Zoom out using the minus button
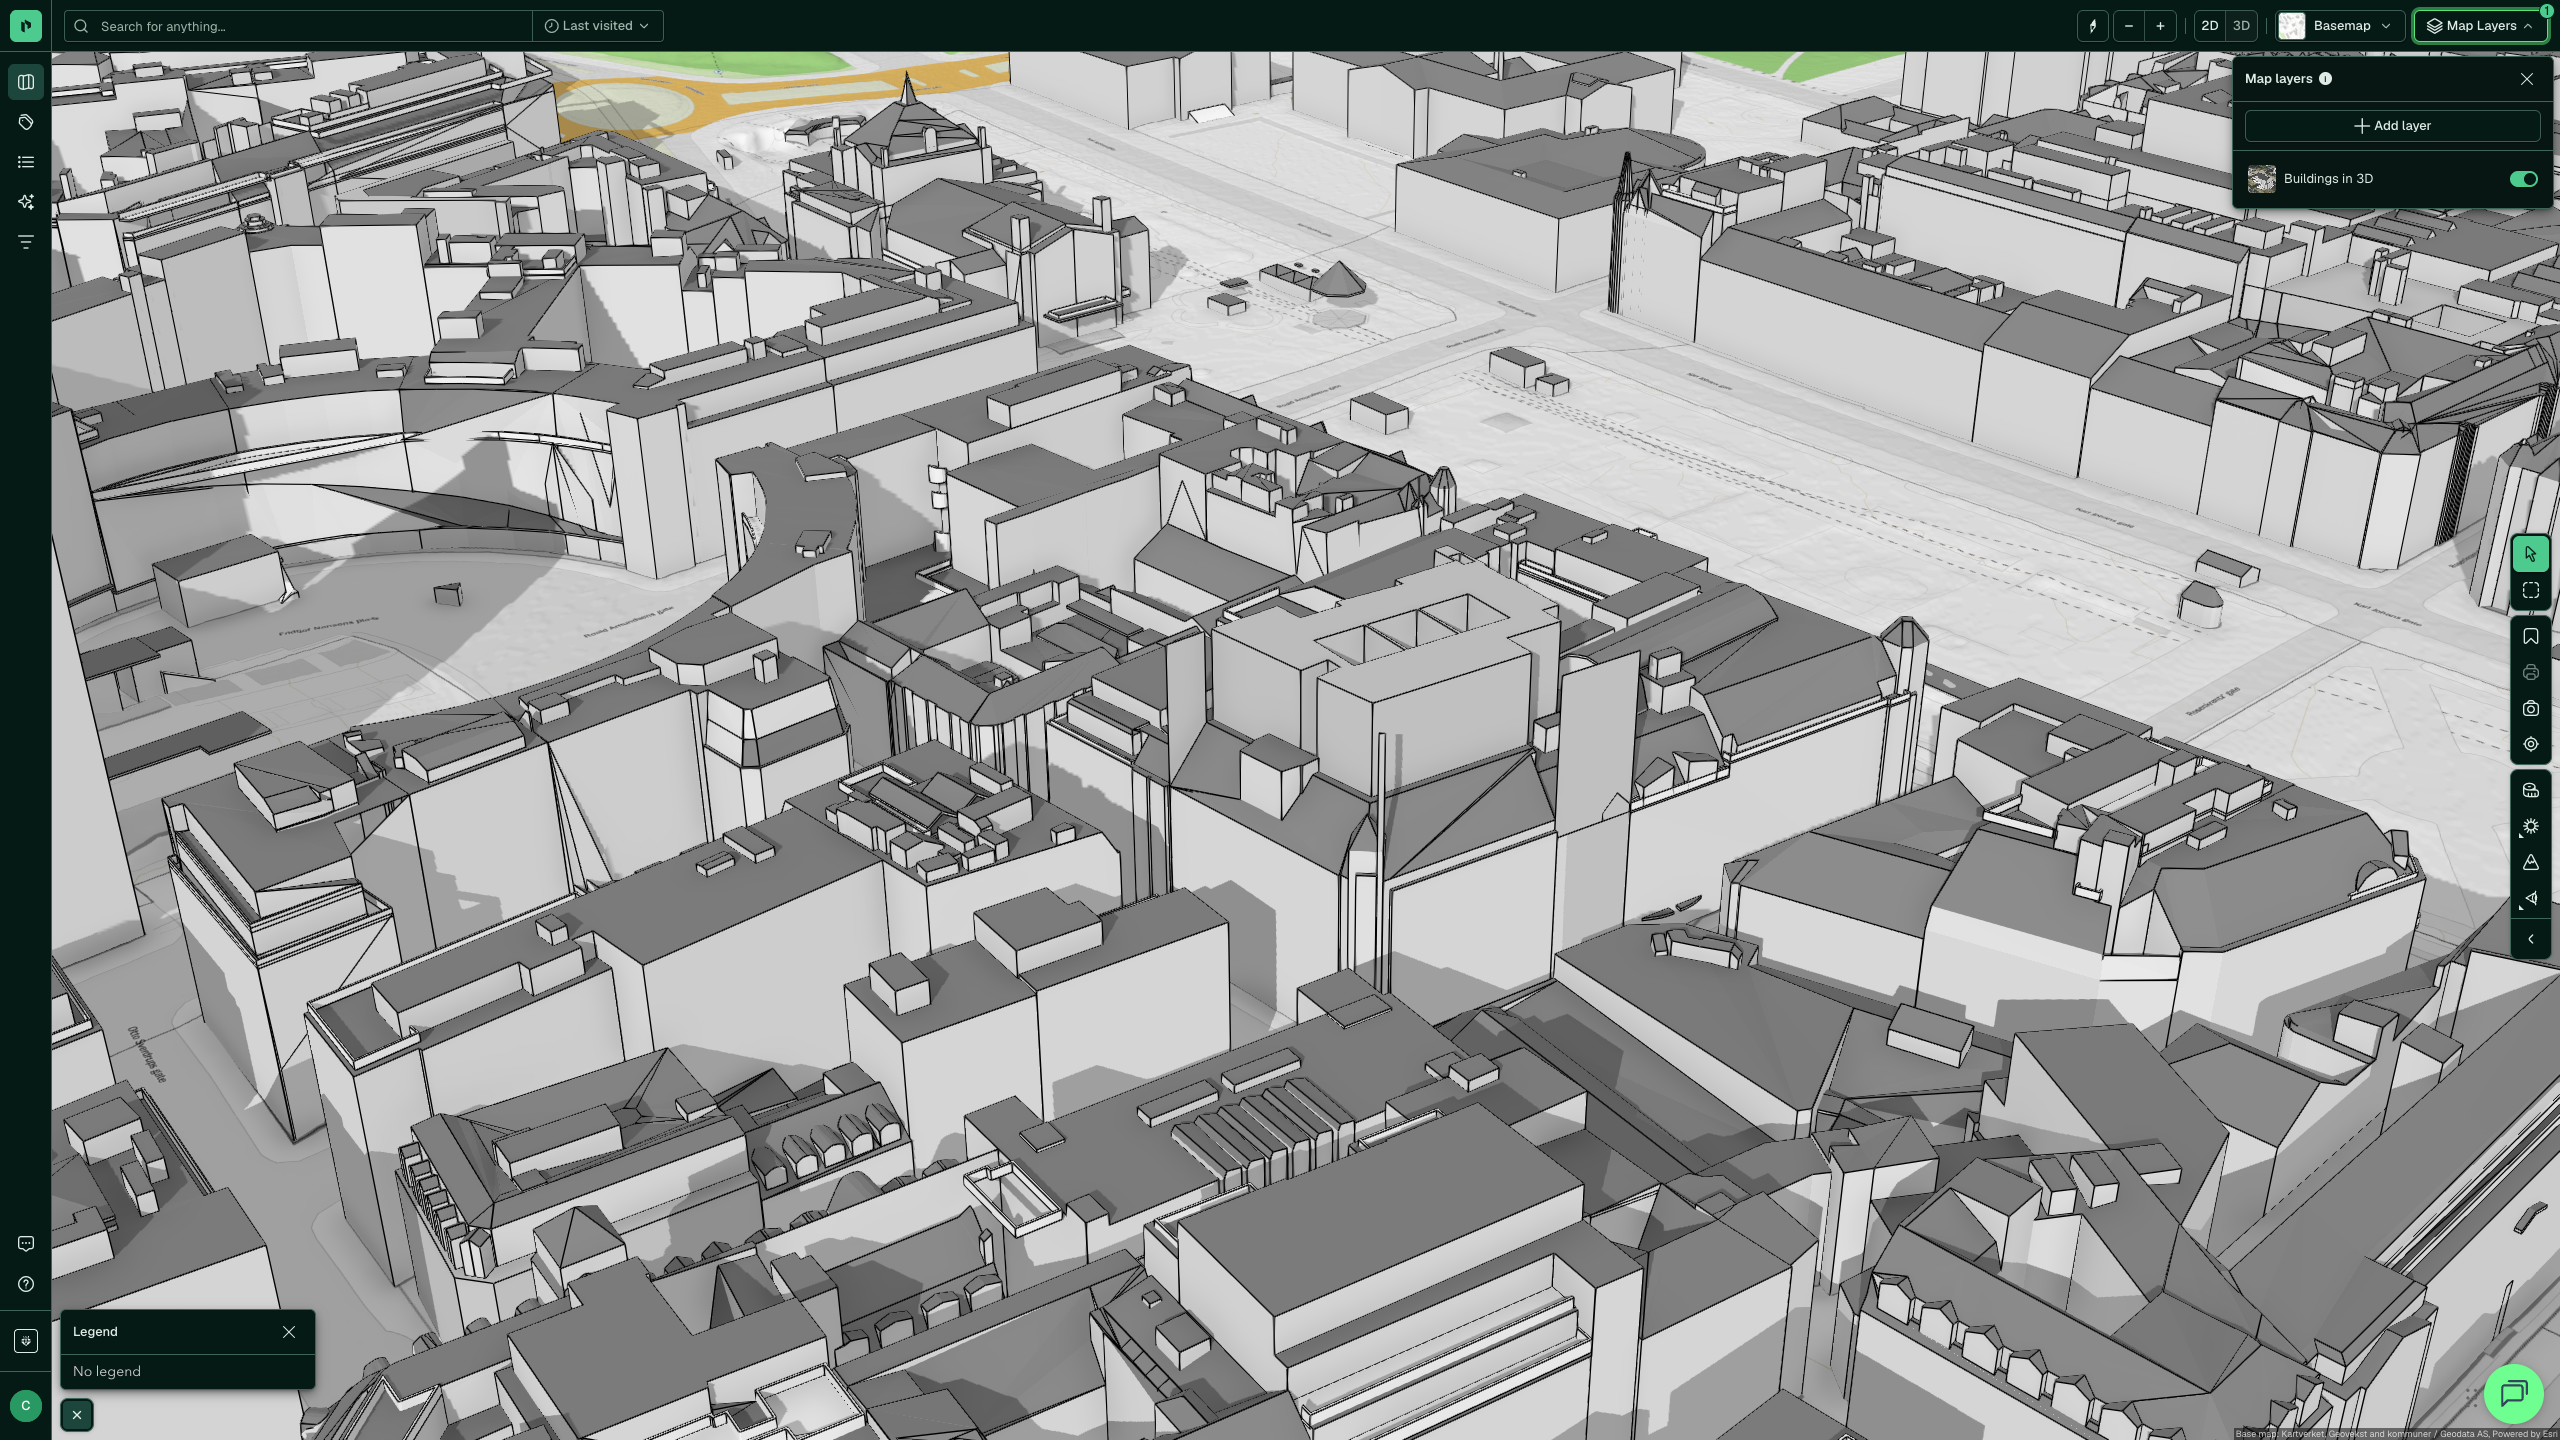The height and width of the screenshot is (1440, 2560). 2128,26
